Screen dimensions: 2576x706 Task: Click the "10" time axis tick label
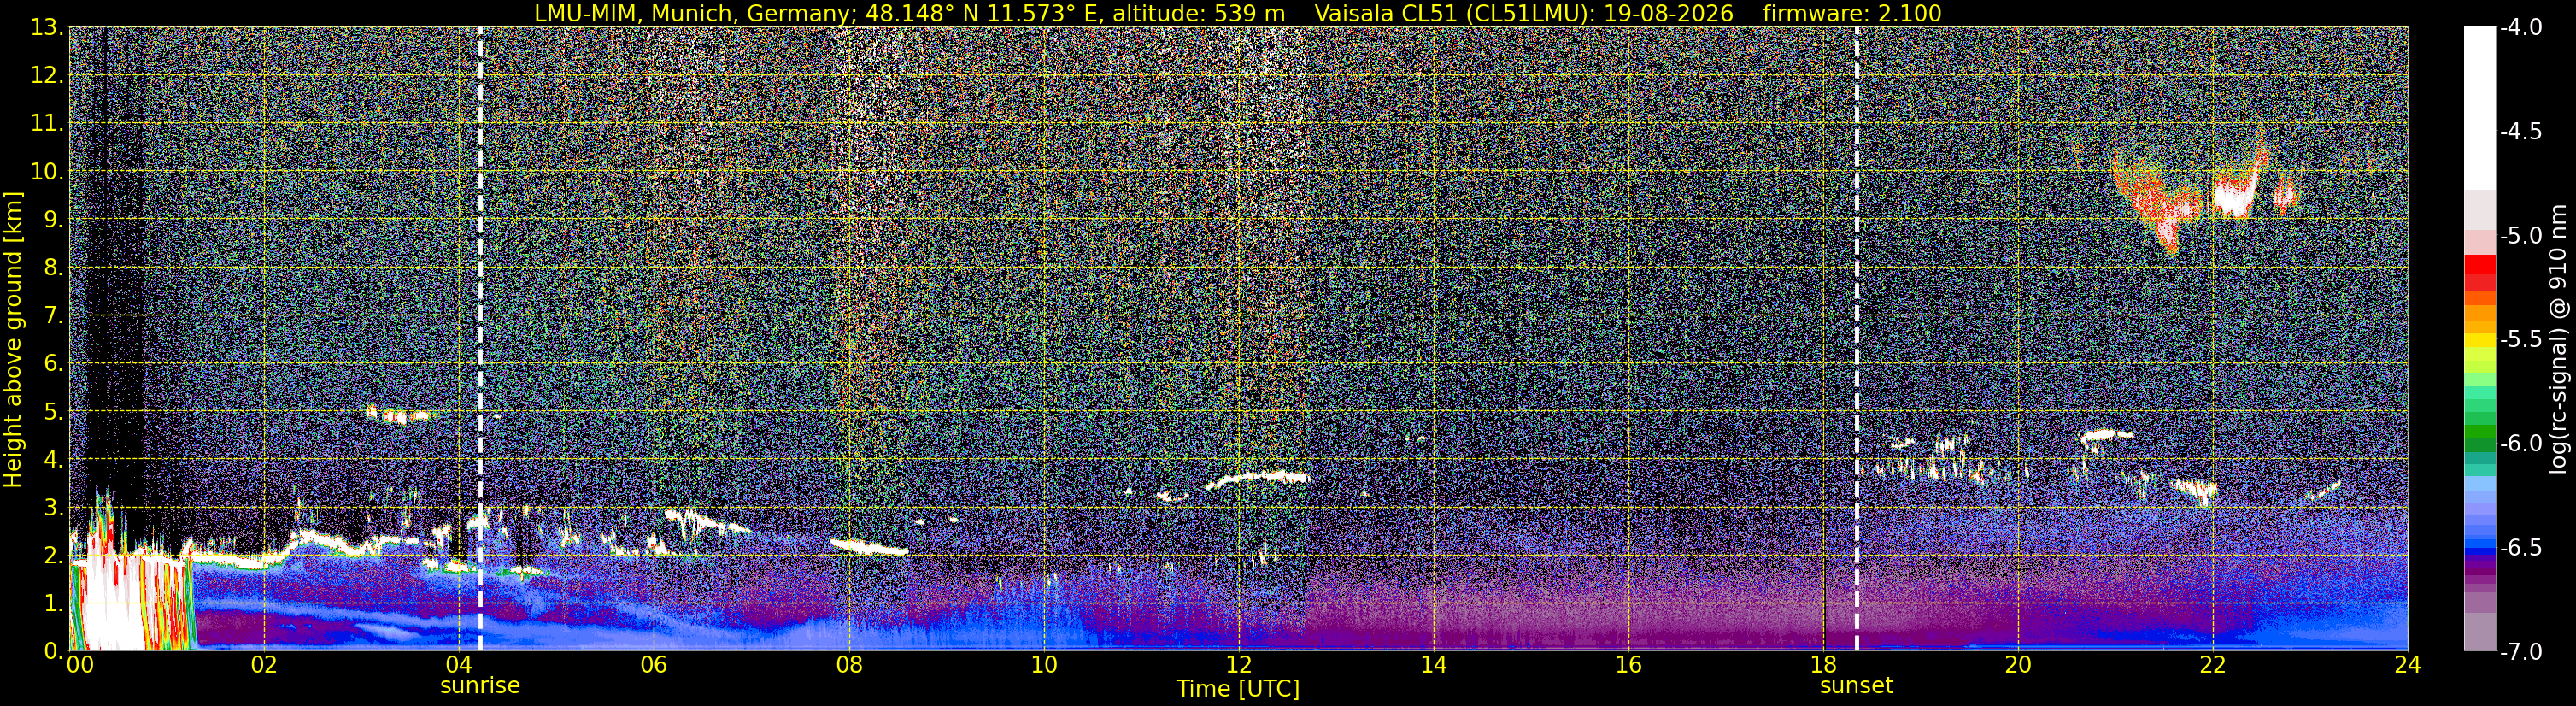(x=1043, y=665)
